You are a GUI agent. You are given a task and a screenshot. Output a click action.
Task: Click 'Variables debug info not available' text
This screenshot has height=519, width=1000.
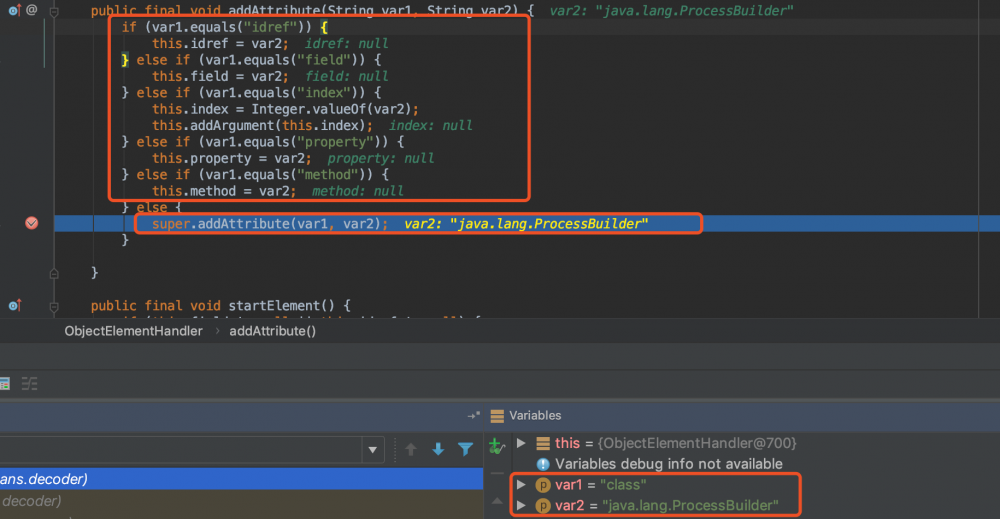[x=668, y=464]
